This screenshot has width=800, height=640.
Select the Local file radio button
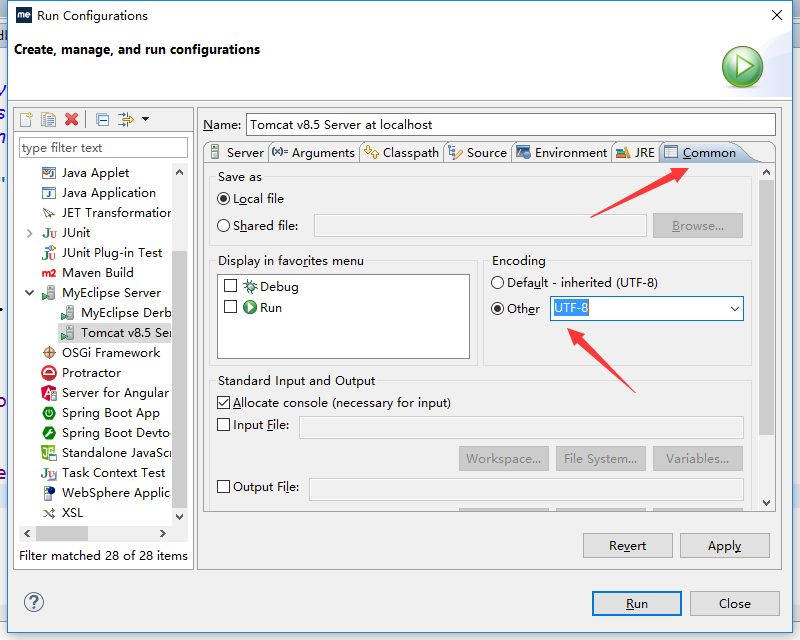pos(223,199)
